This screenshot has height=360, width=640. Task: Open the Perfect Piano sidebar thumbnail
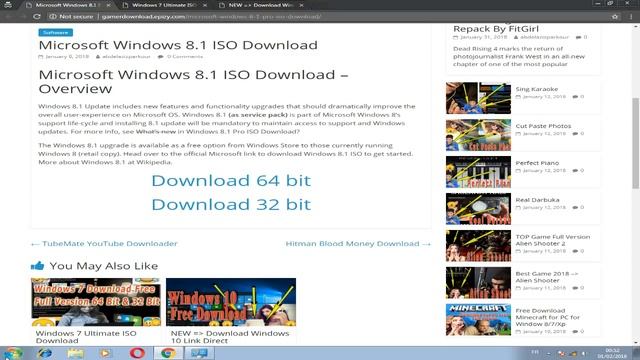pos(478,172)
